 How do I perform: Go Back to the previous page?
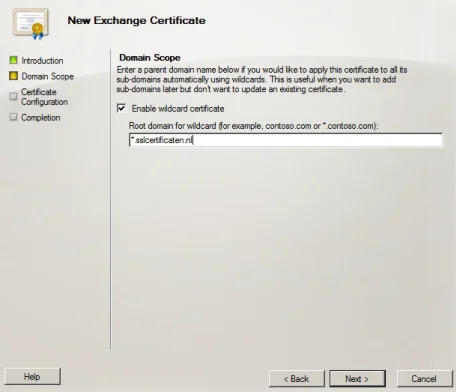point(297,379)
